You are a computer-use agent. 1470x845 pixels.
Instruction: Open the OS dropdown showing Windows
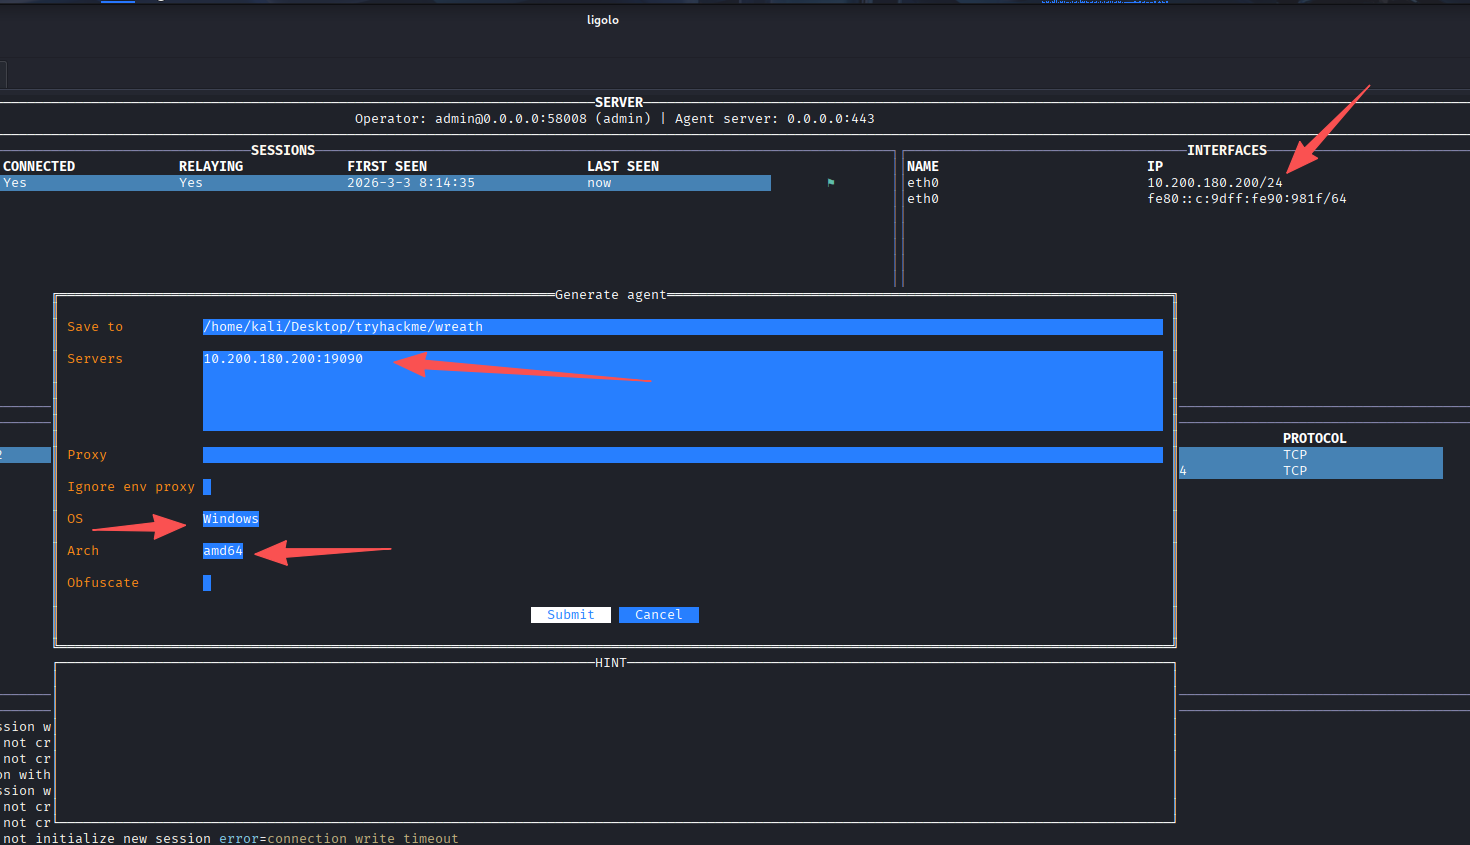(230, 519)
